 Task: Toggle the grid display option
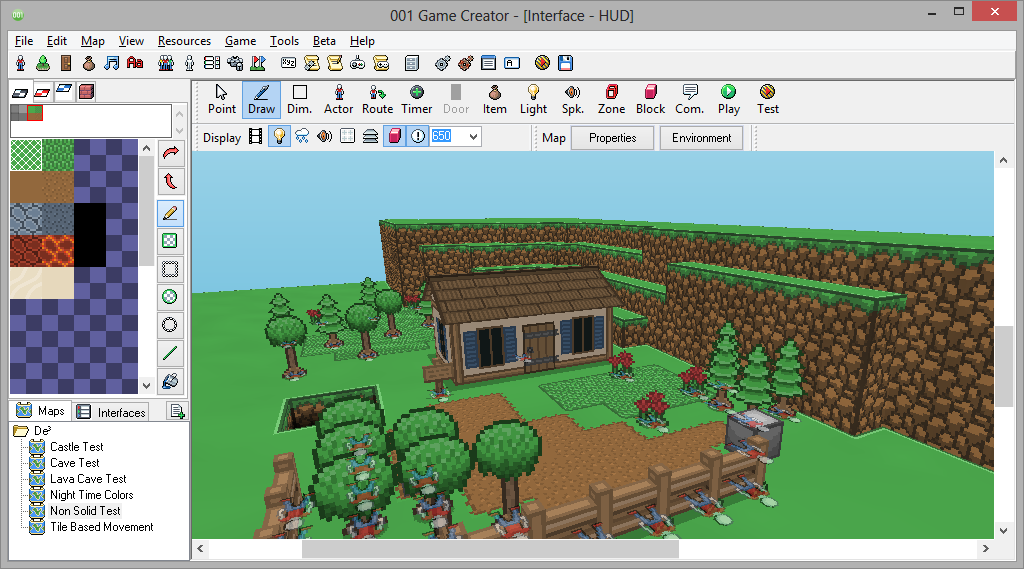click(347, 137)
